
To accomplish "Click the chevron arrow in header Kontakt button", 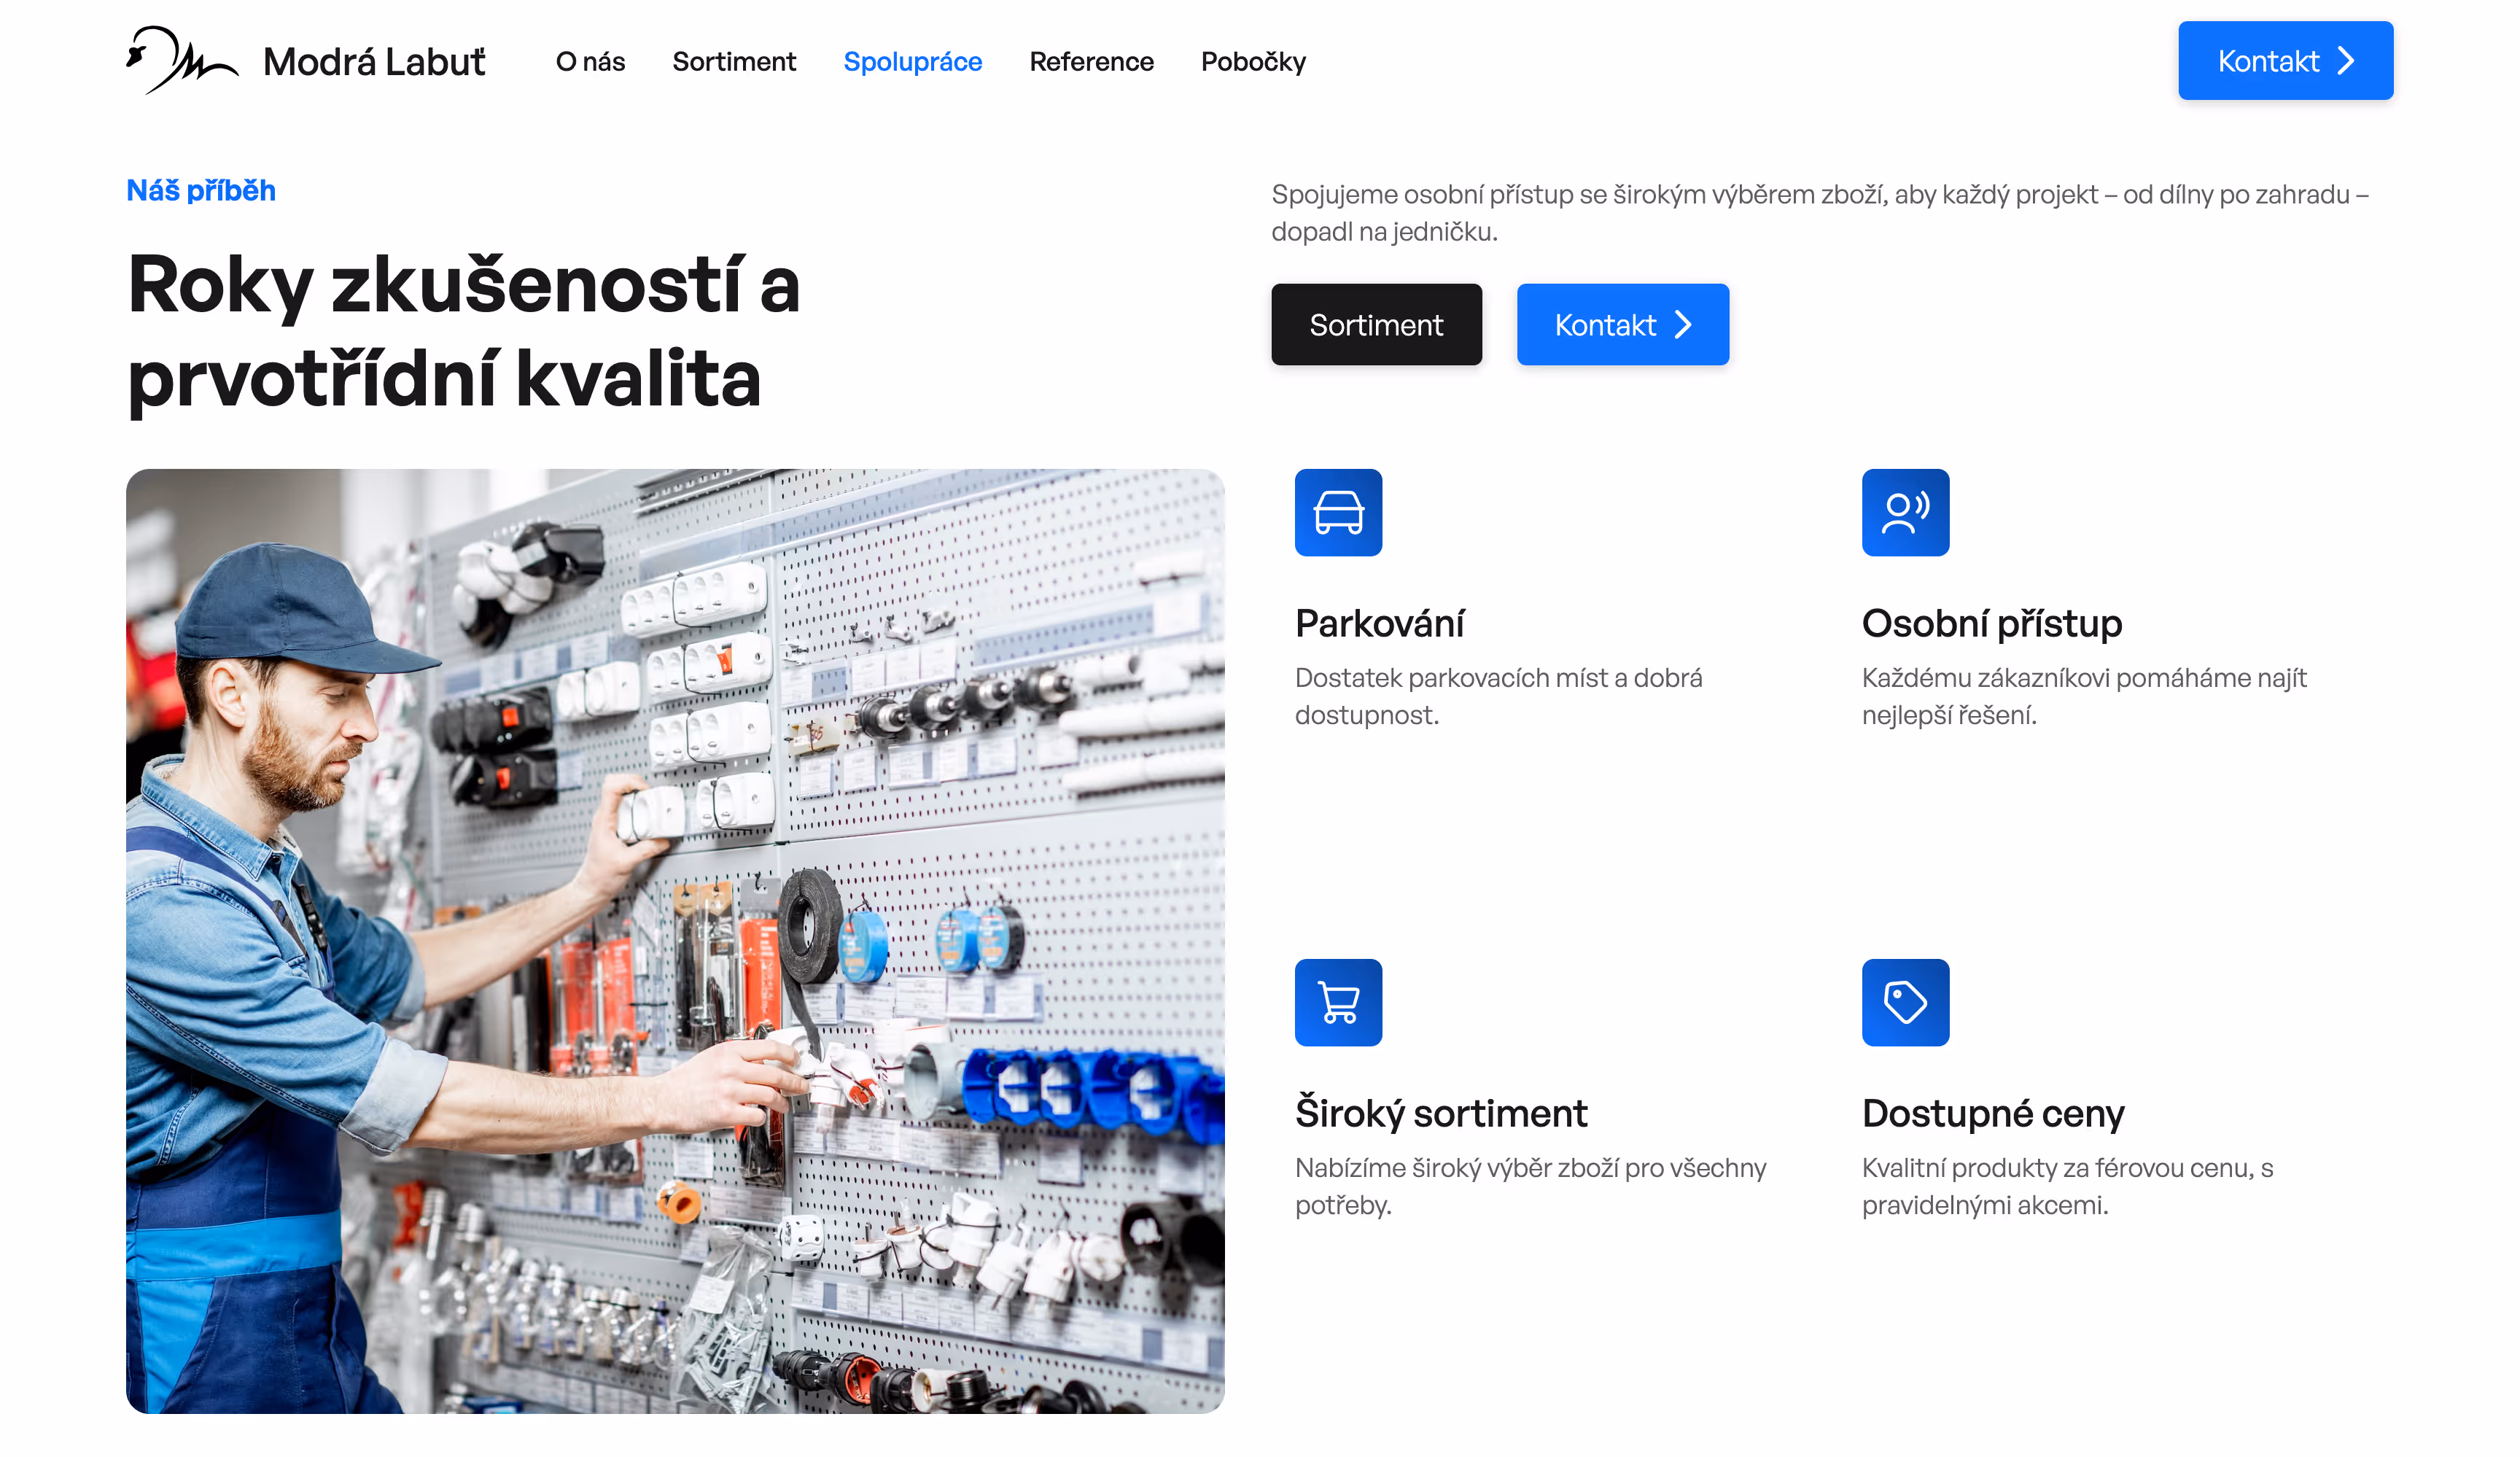I will click(x=2346, y=61).
